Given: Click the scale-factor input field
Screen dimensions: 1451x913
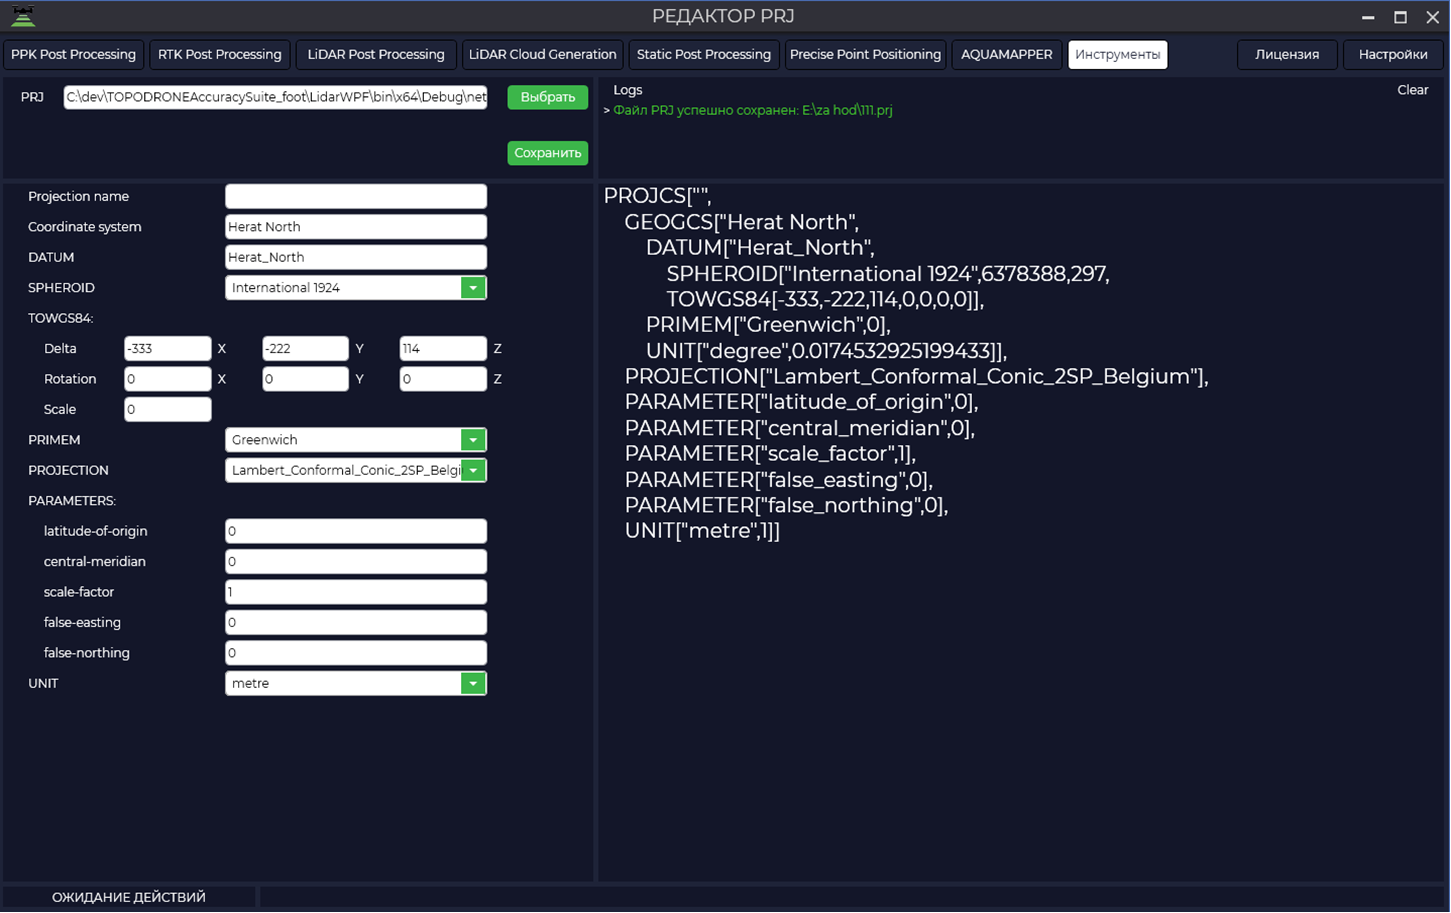Looking at the screenshot, I should click(356, 592).
